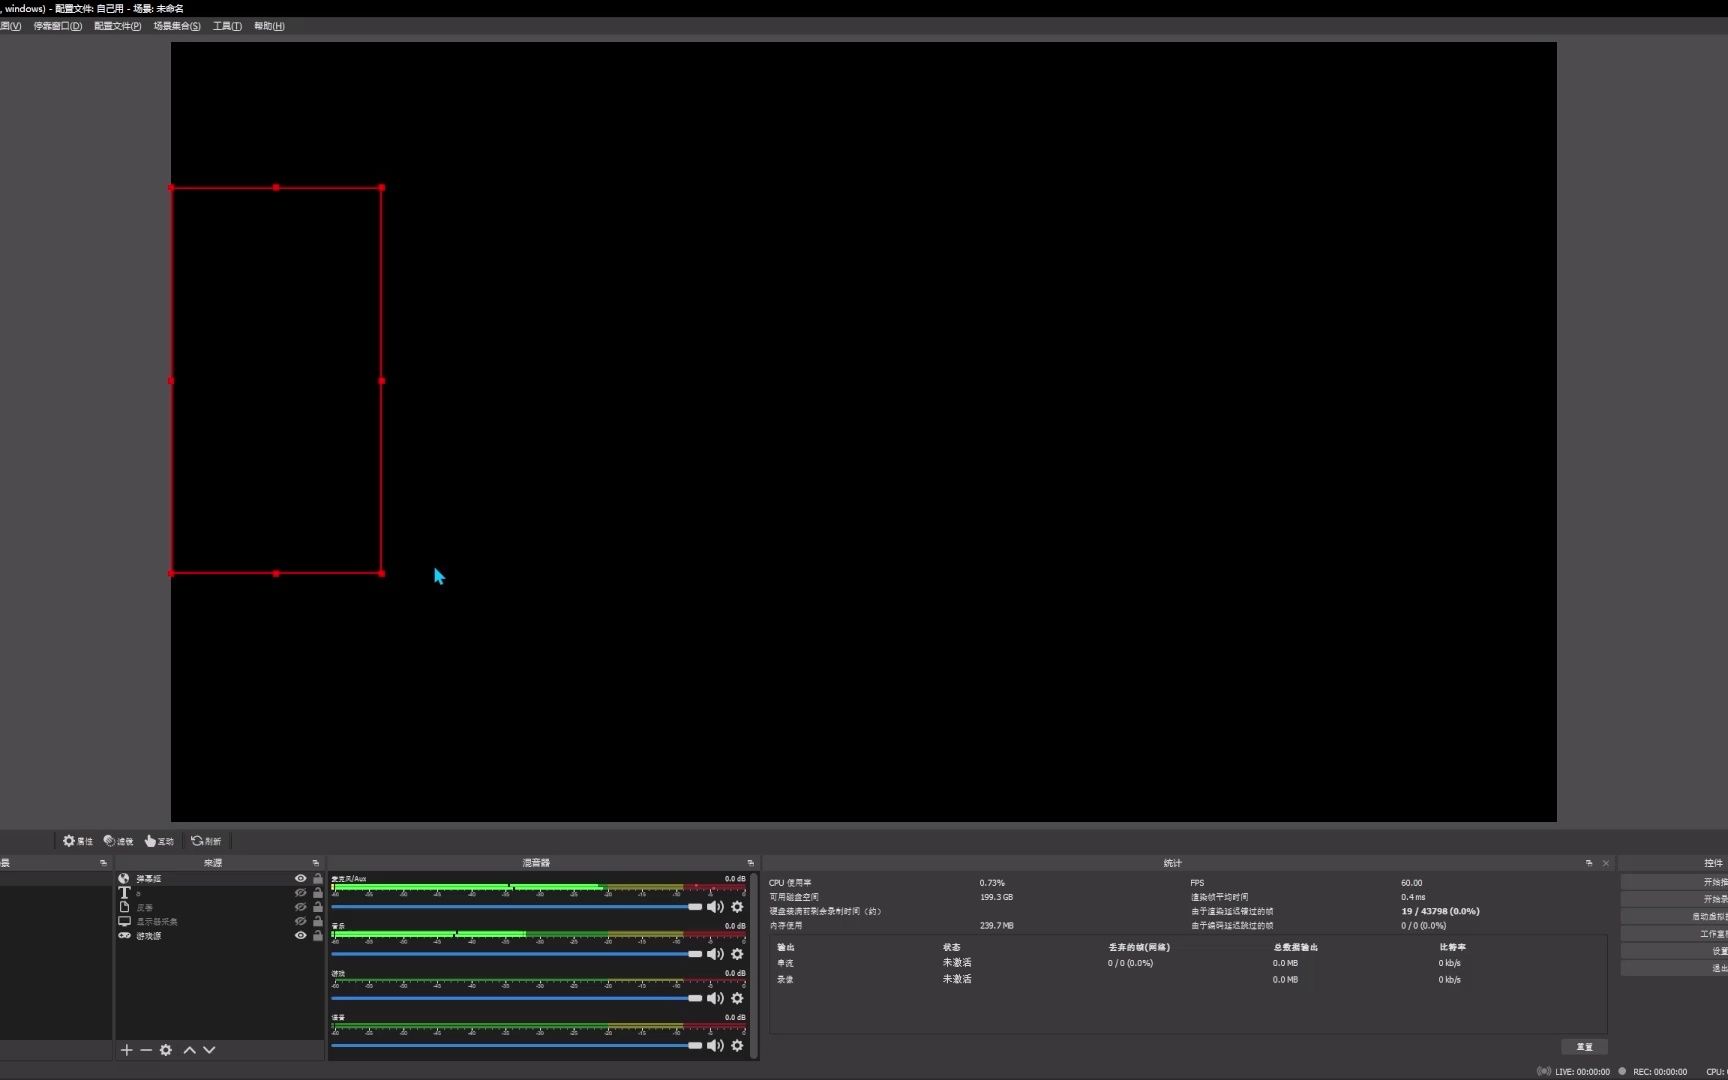This screenshot has width=1728, height=1080.
Task: Click the 重置 reset button in stats
Action: 1585,1047
